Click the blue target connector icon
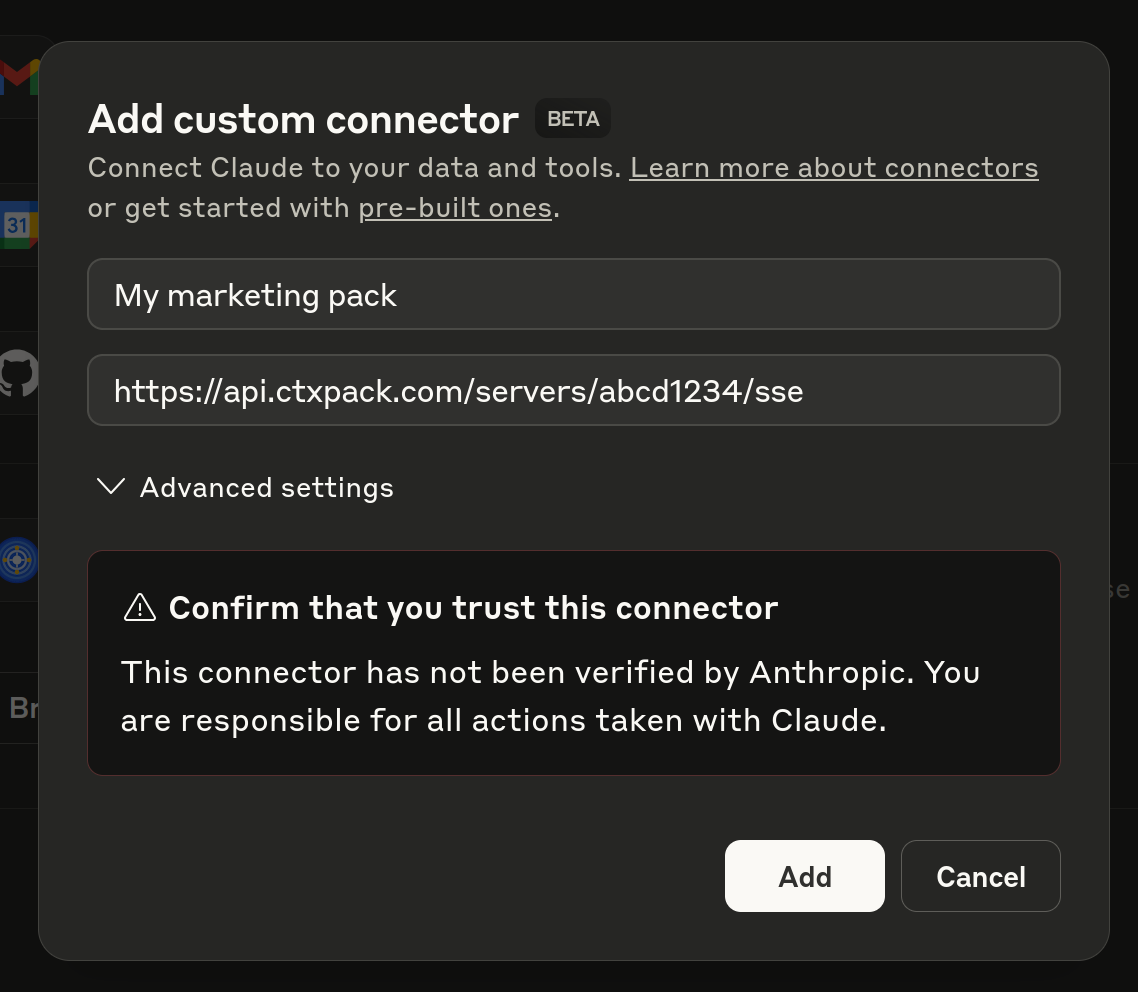 [x=20, y=559]
